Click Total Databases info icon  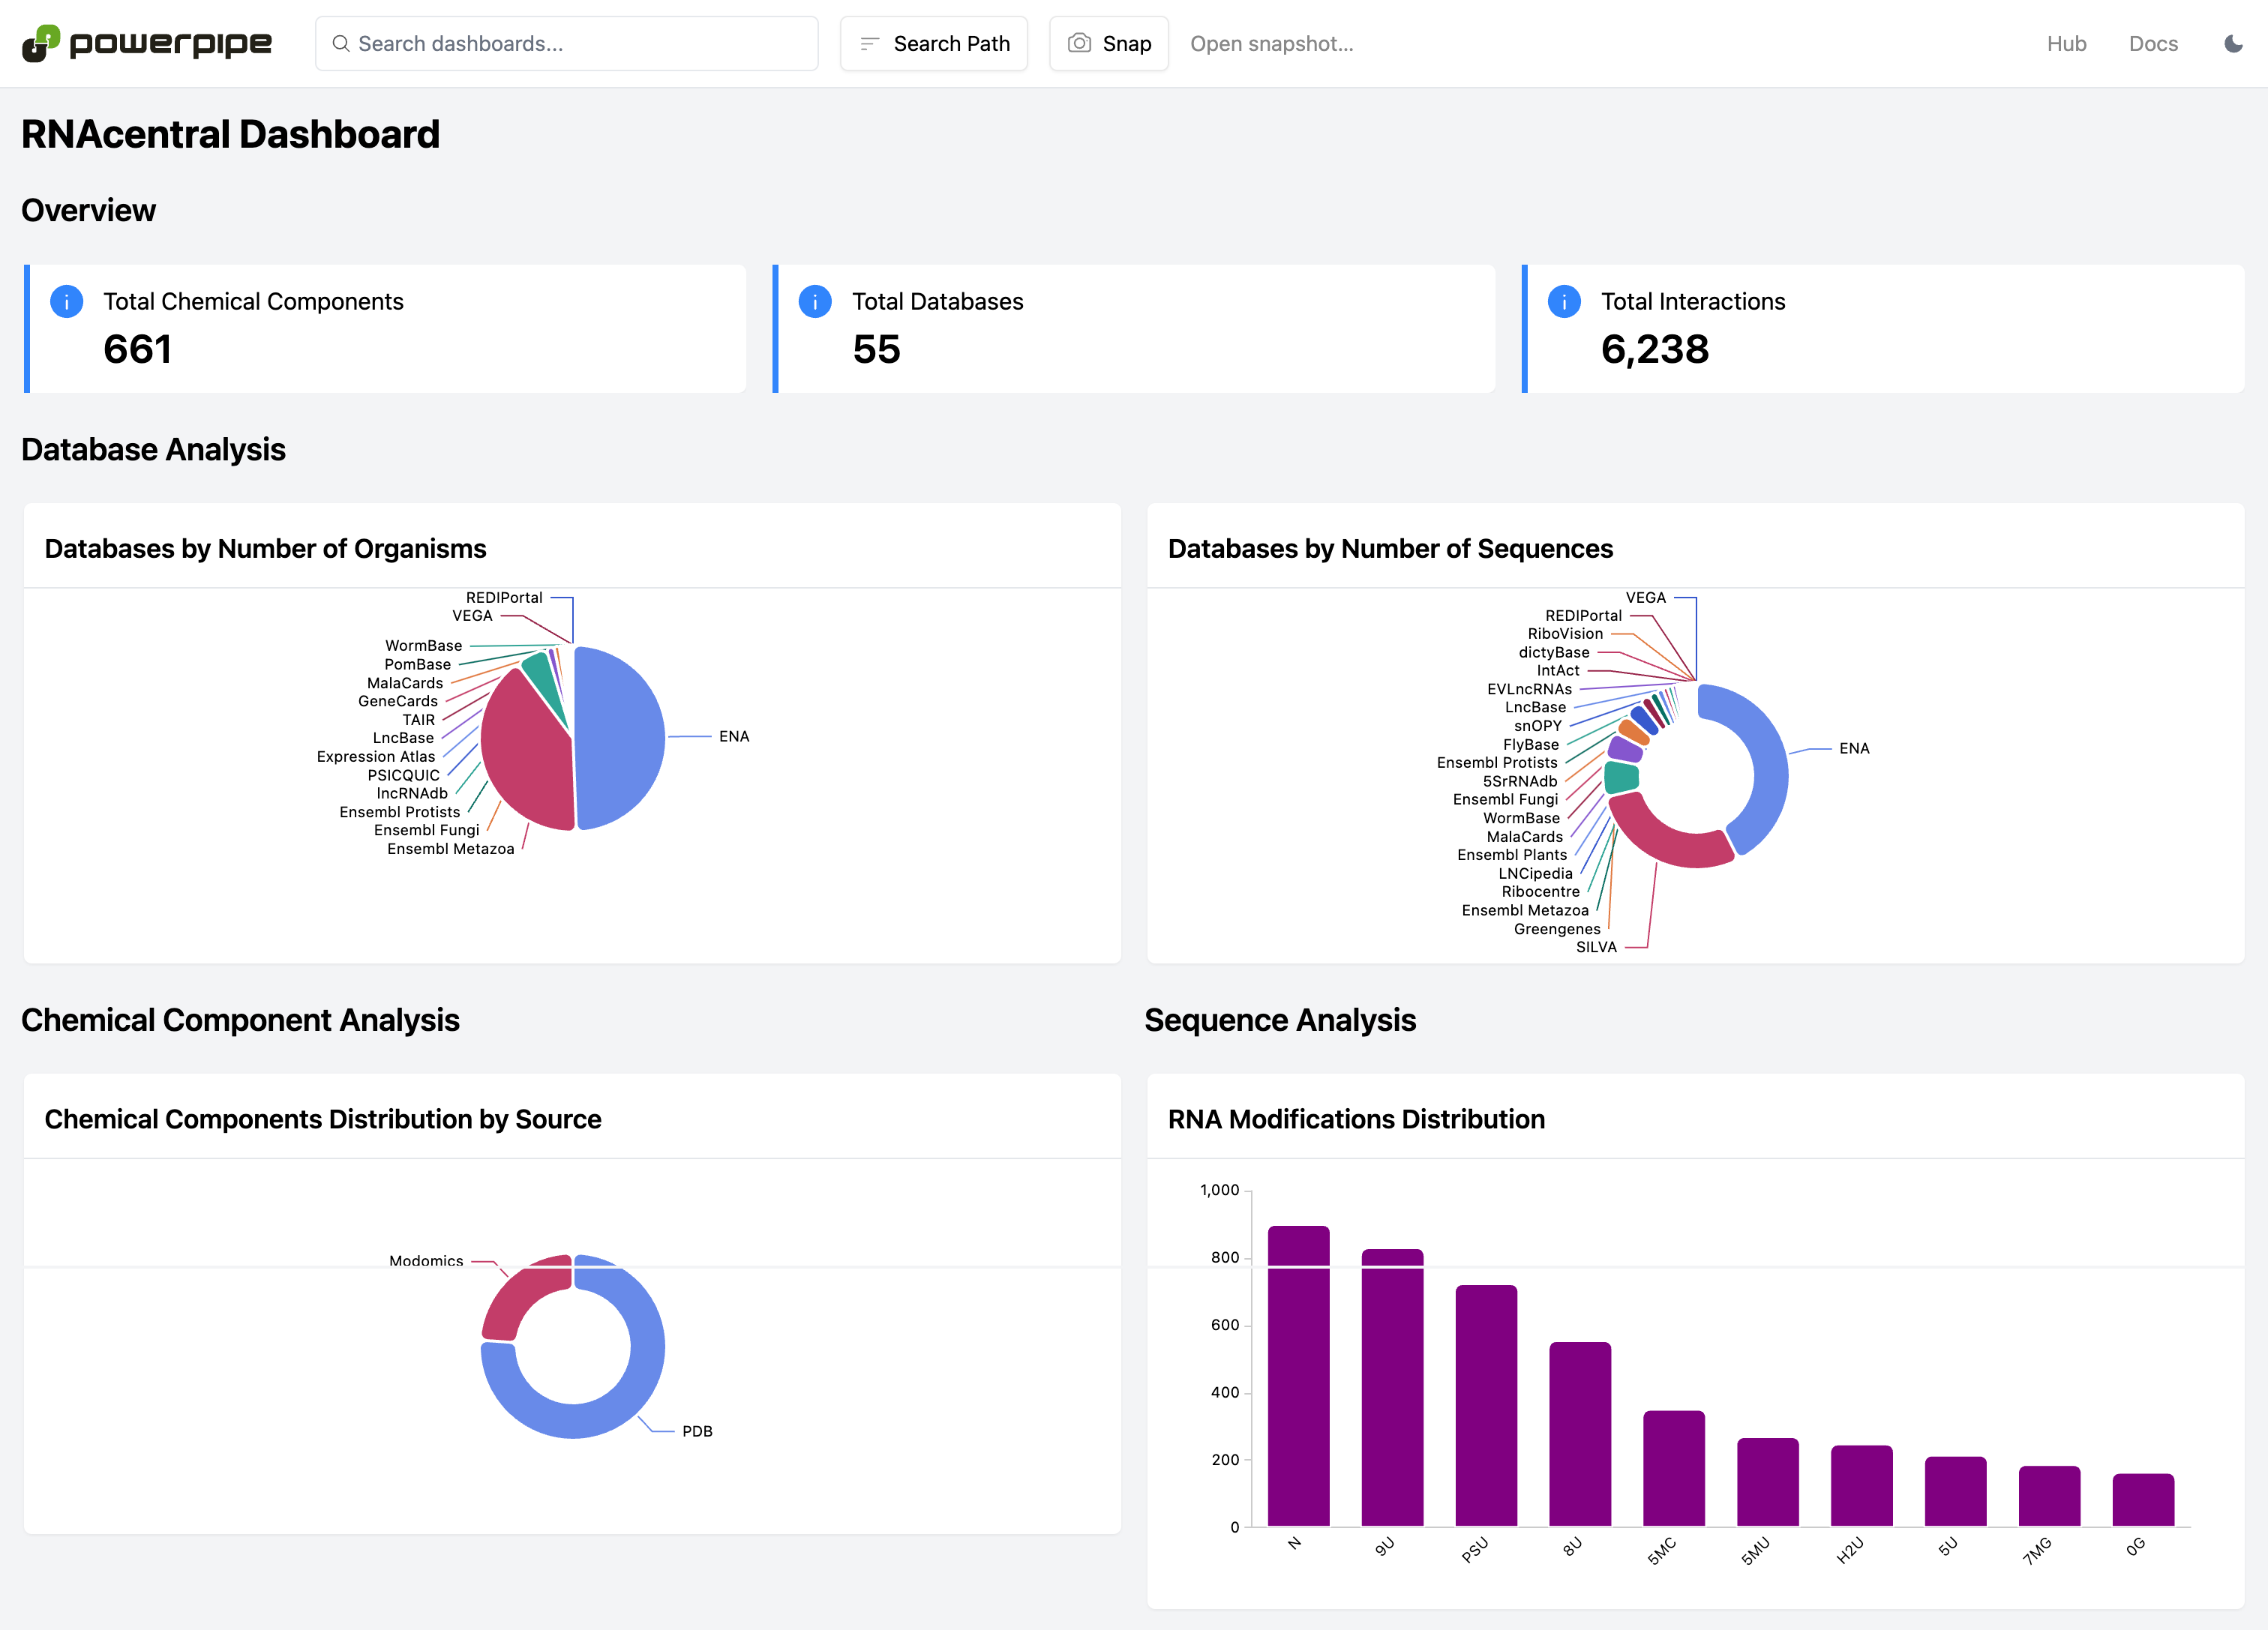[x=815, y=301]
